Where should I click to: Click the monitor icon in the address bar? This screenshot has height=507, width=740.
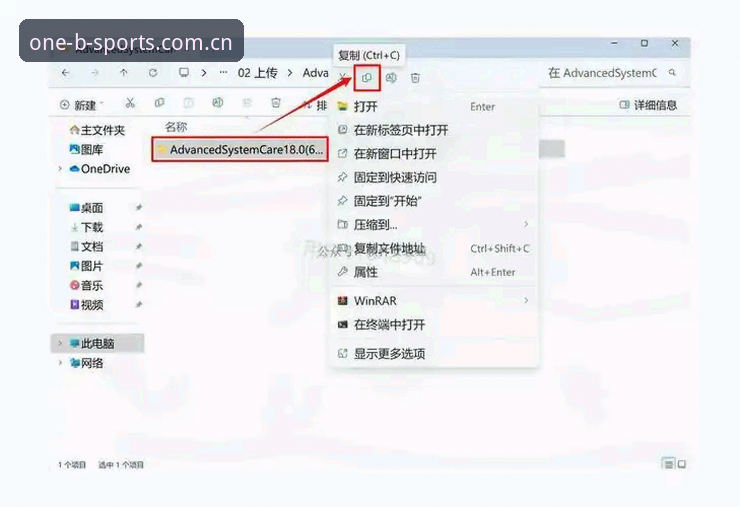point(184,73)
